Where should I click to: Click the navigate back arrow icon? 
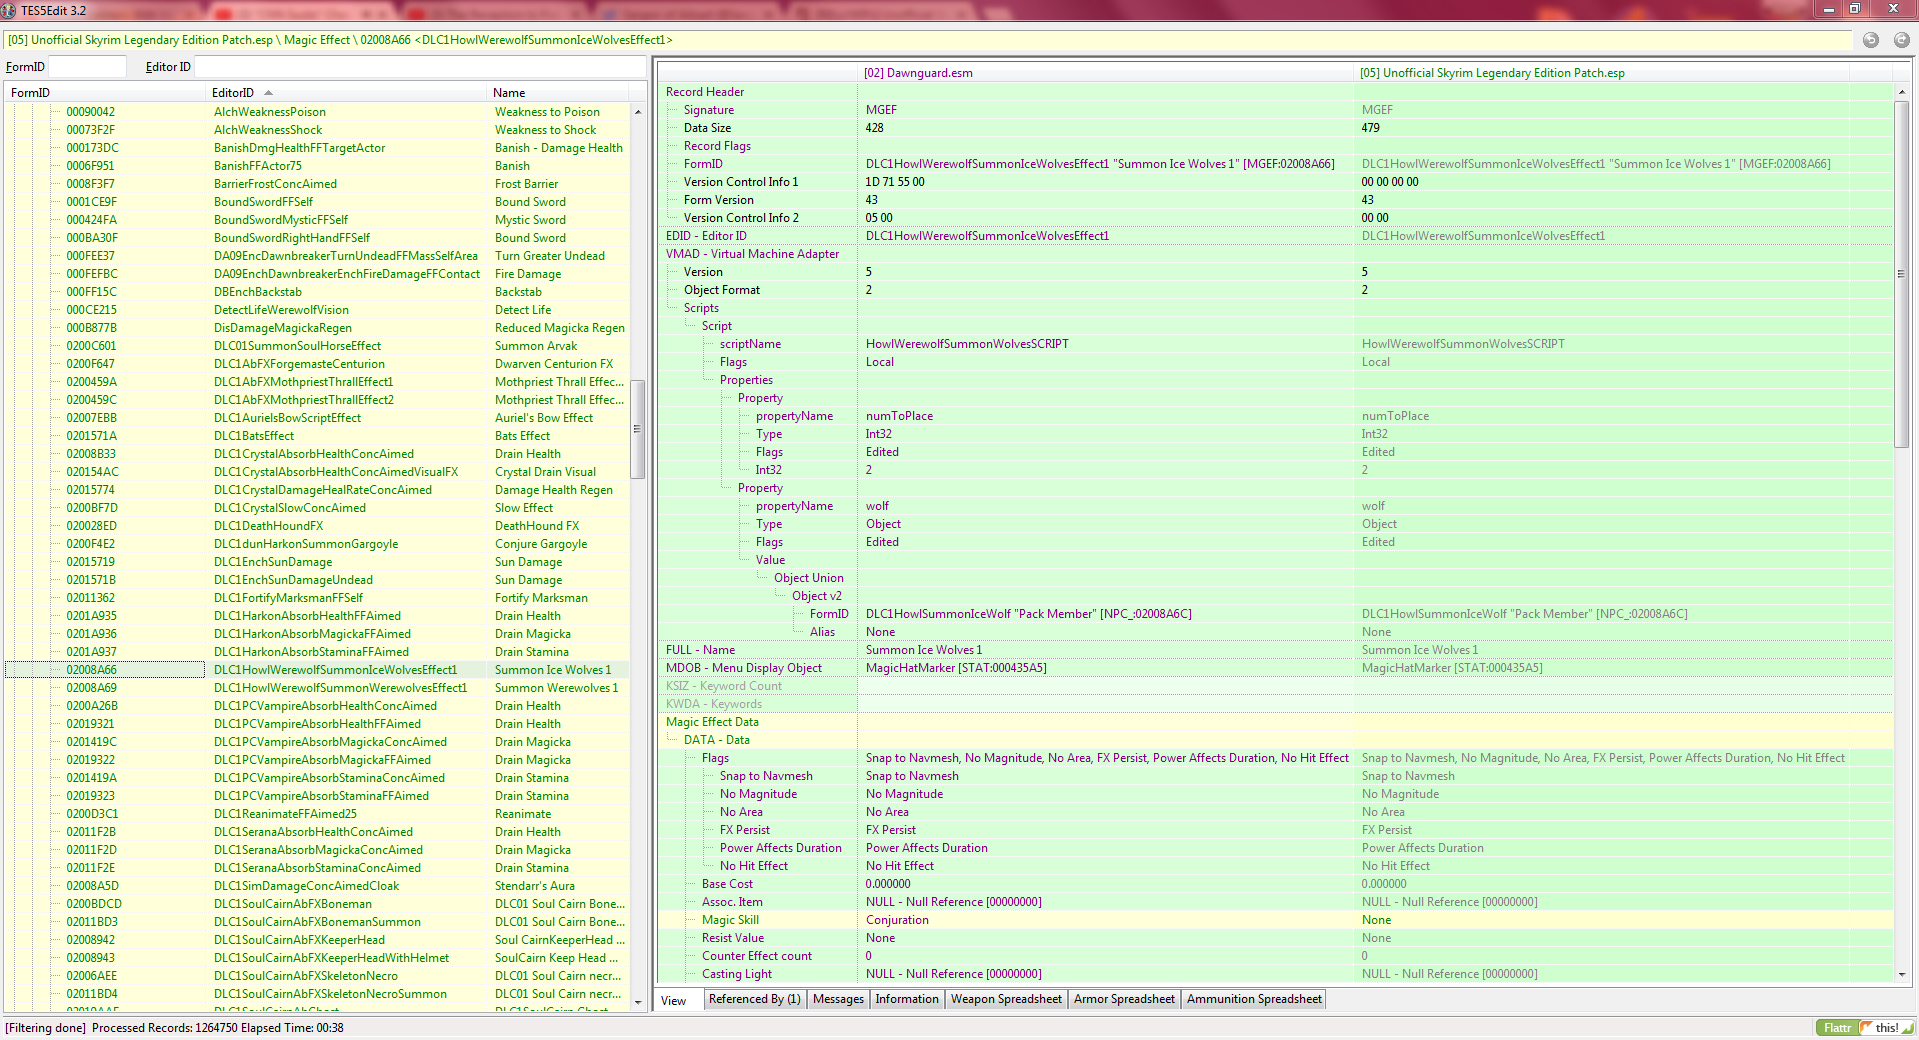(1870, 40)
